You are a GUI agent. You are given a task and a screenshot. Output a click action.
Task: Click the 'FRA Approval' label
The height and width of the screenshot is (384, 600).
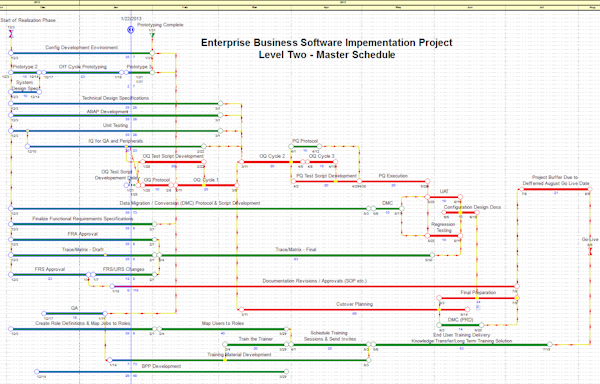coord(83,234)
